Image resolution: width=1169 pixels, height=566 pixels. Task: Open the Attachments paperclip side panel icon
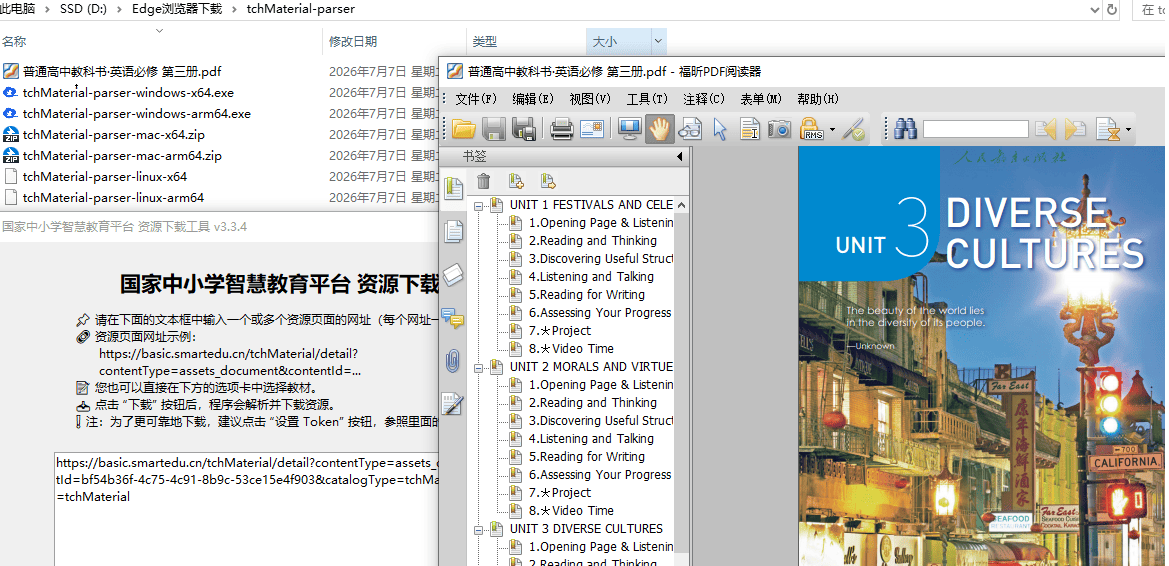tap(453, 362)
